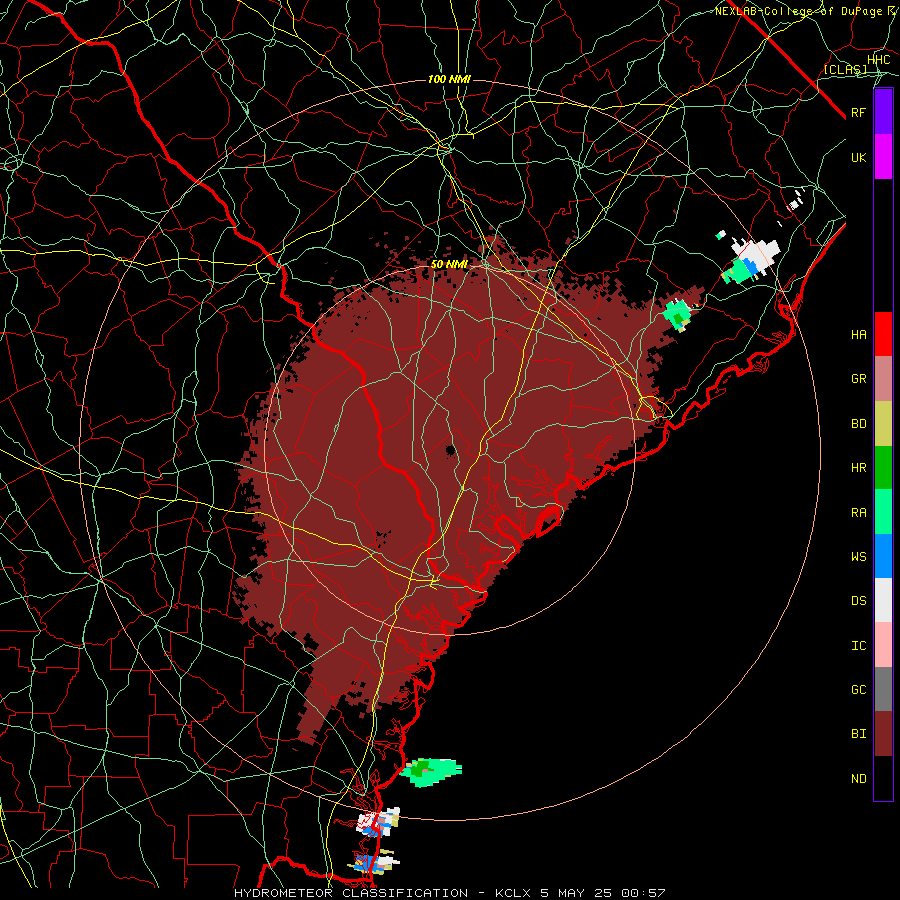
Task: Click the small green rain cell northeast
Action: [677, 315]
